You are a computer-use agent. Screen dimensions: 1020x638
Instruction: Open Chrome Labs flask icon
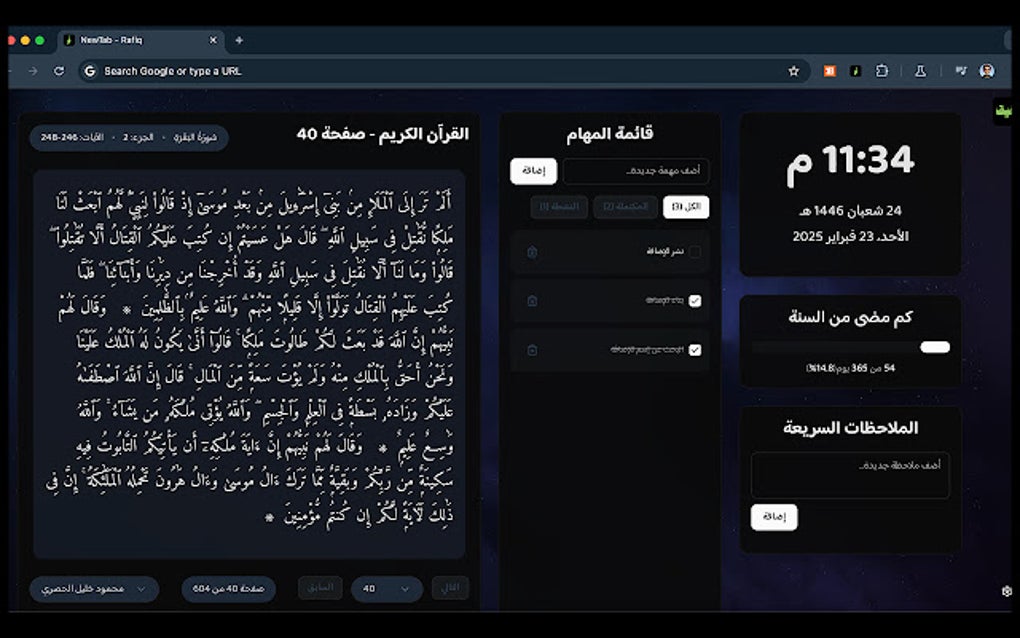pyautogui.click(x=920, y=72)
